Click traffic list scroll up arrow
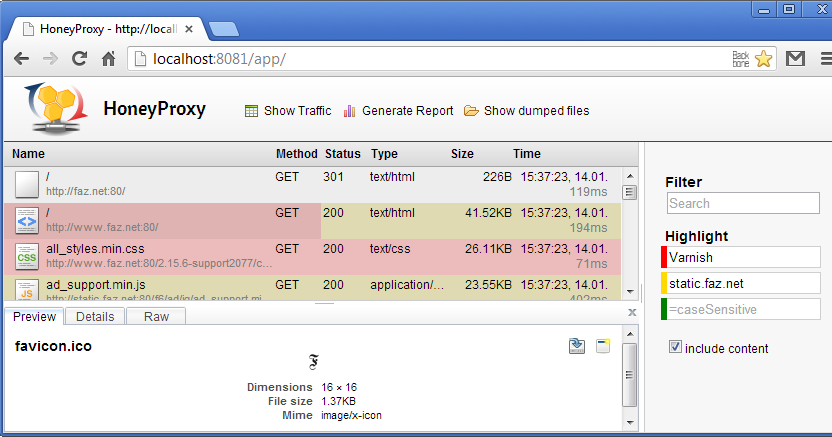This screenshot has width=832, height=437. click(x=630, y=176)
